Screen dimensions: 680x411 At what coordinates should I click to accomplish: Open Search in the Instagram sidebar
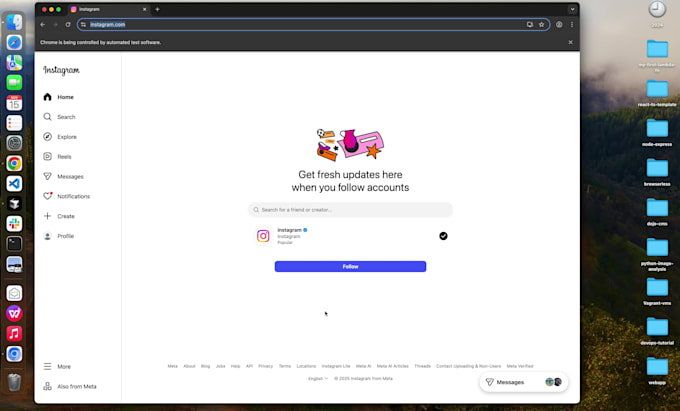[59, 117]
